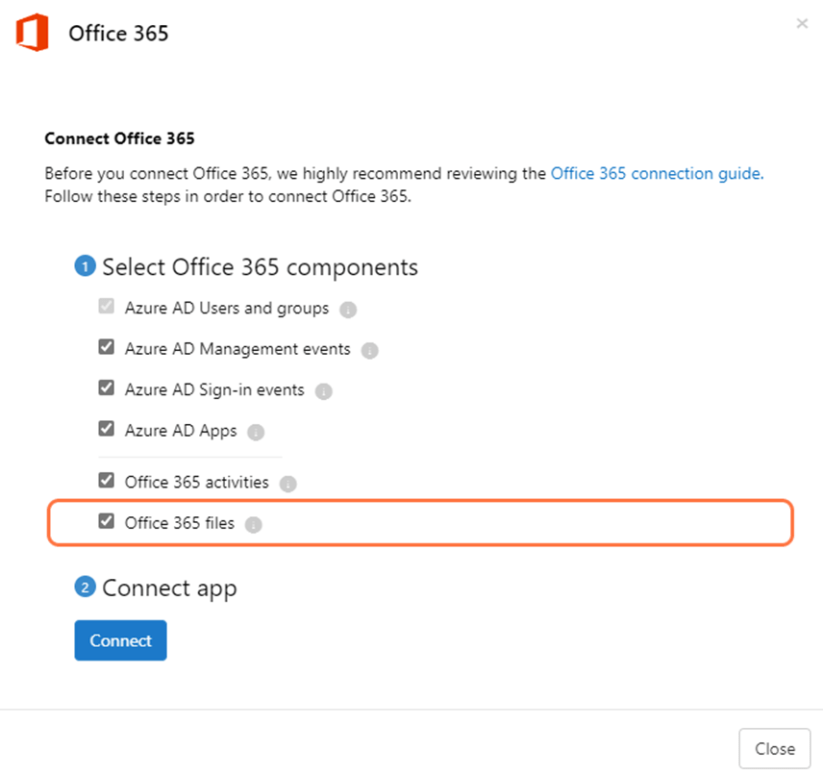823x775 pixels.
Task: Click the step 1 numbered badge
Action: [x=85, y=266]
